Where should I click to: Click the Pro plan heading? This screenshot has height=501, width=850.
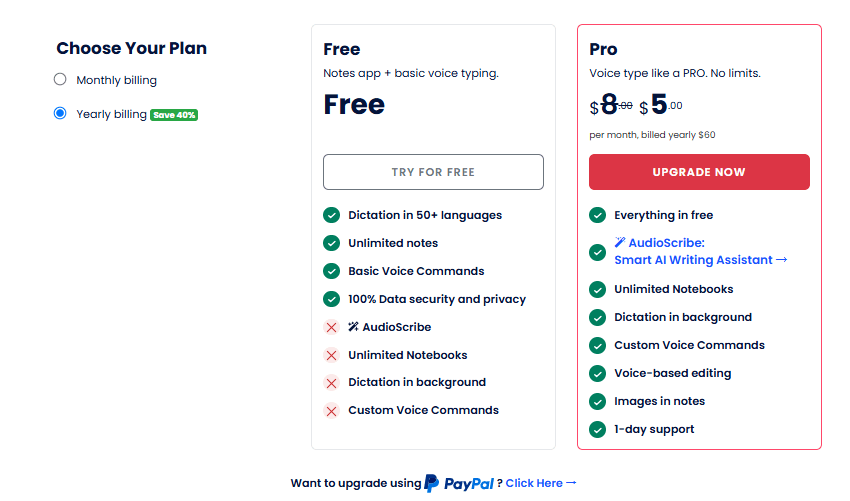[603, 49]
